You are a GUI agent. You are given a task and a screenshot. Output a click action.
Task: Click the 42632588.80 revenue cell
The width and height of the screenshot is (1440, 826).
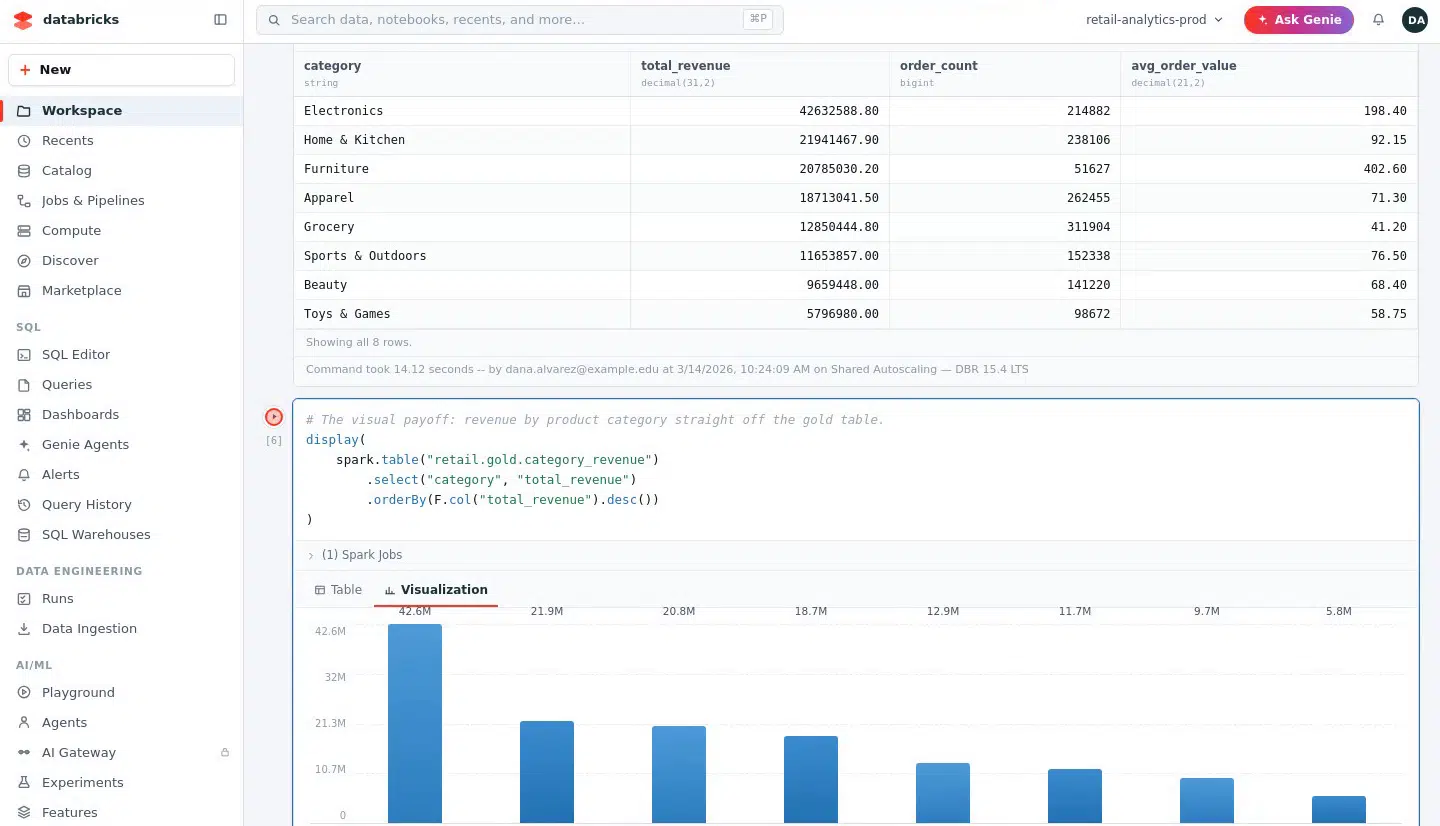pos(760,111)
